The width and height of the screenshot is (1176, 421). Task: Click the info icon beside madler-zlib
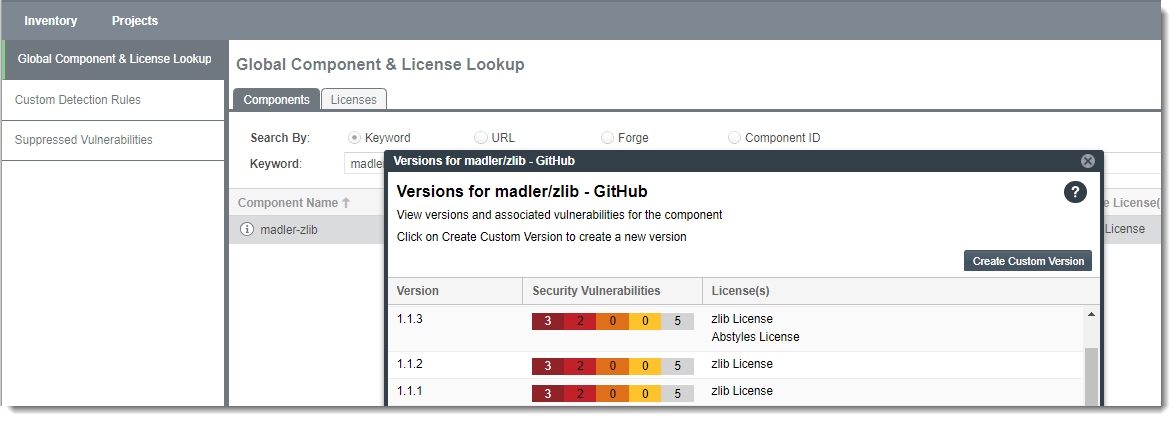point(247,229)
